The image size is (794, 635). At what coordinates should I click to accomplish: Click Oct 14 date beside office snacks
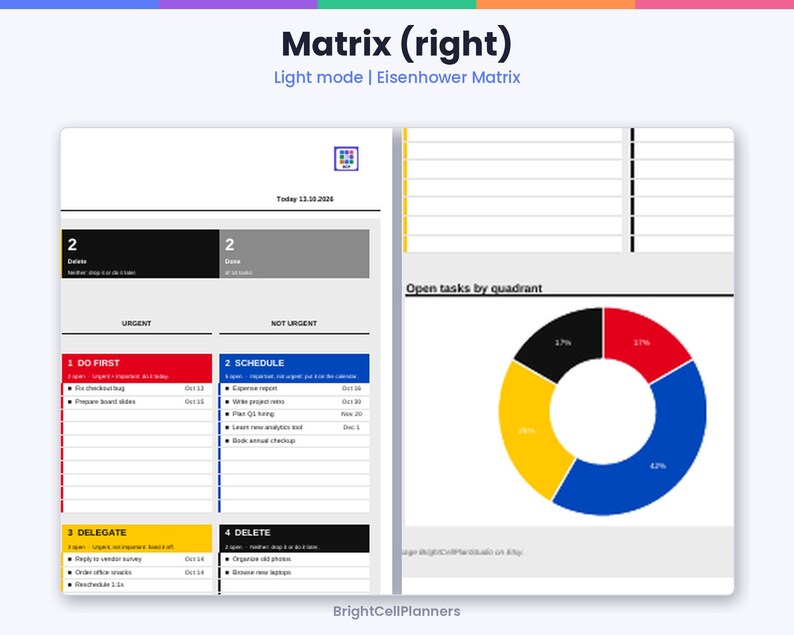click(x=194, y=572)
